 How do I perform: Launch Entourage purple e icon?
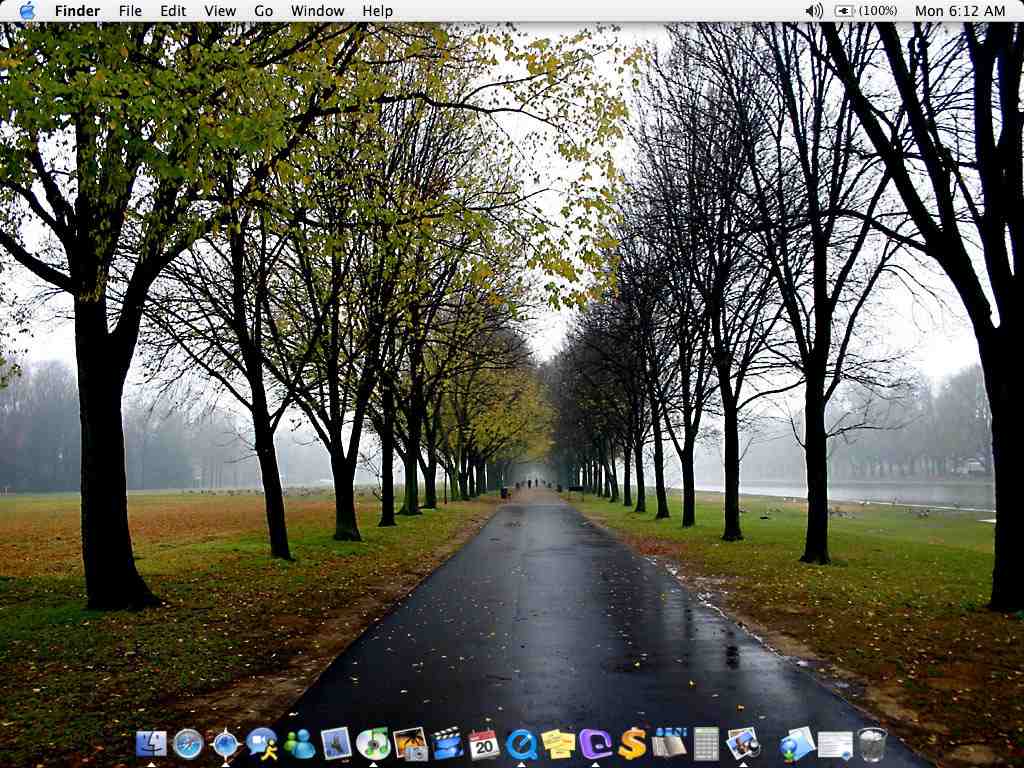point(595,744)
